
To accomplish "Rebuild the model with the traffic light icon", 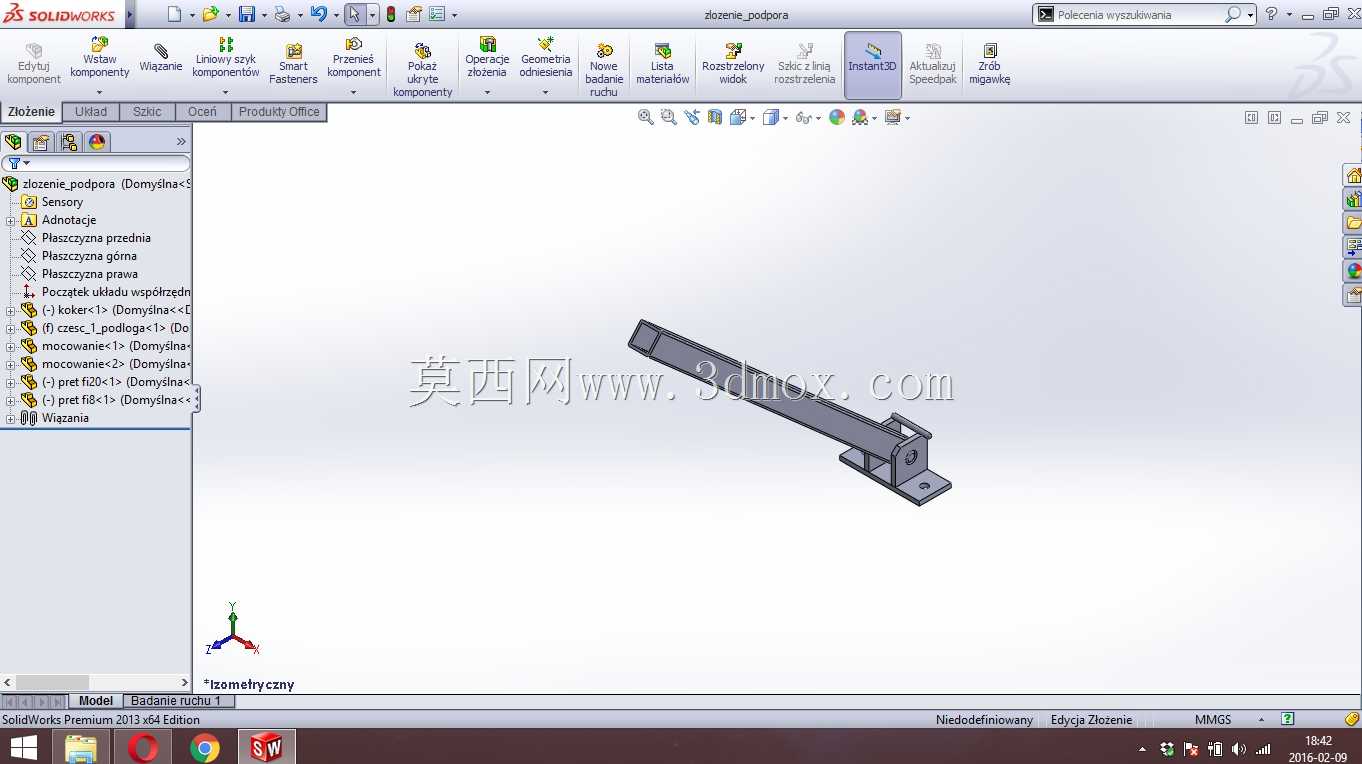I will (390, 14).
